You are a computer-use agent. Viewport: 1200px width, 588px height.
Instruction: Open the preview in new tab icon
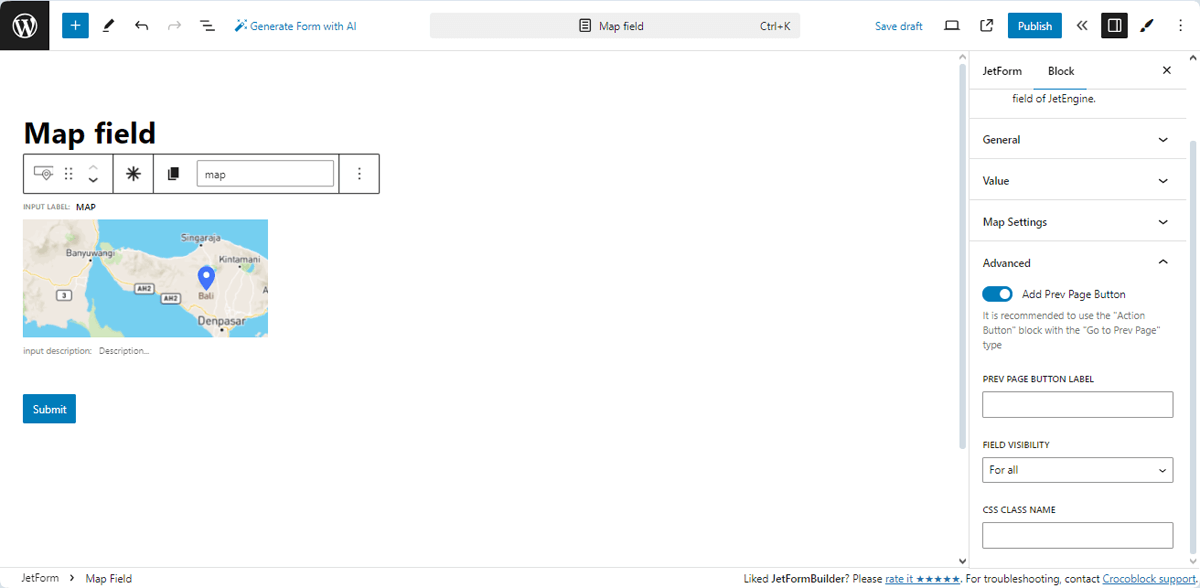[986, 26]
